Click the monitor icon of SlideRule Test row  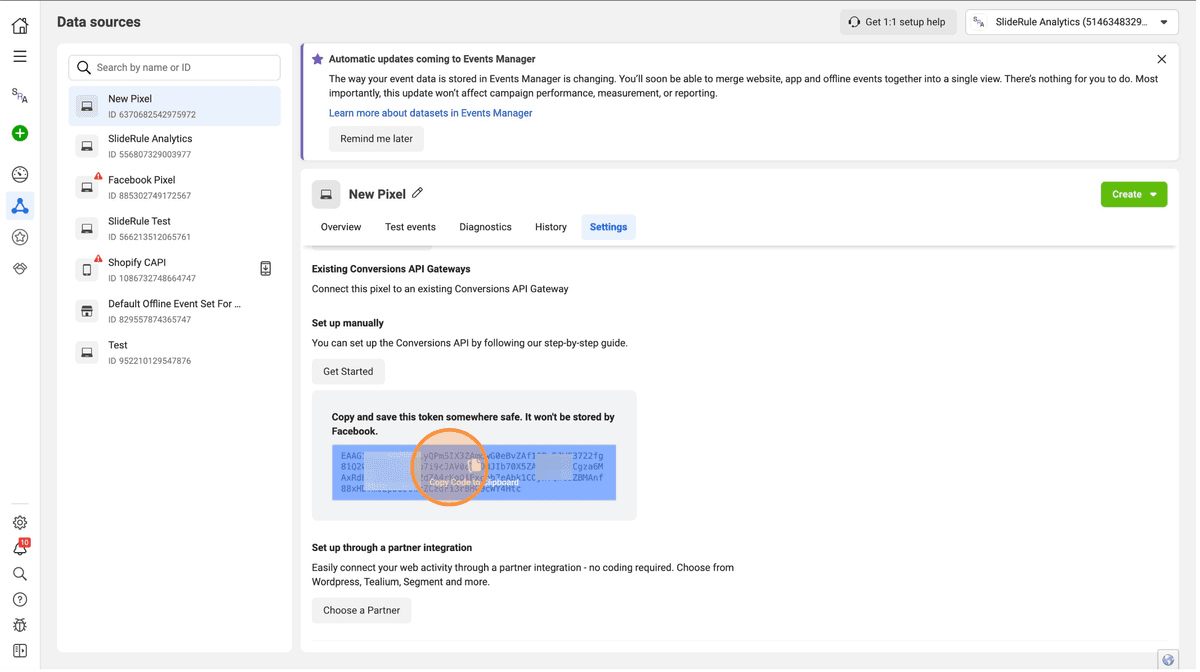coord(87,229)
